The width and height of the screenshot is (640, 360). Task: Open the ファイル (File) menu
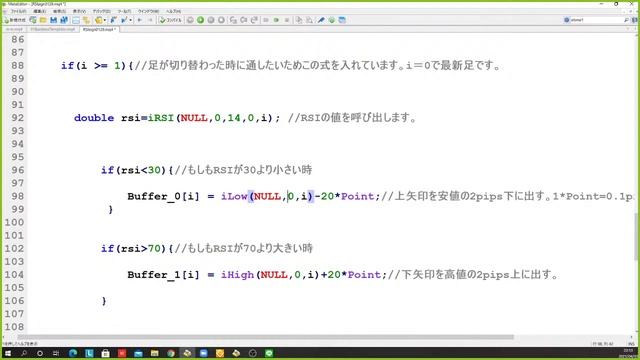pyautogui.click(x=18, y=11)
